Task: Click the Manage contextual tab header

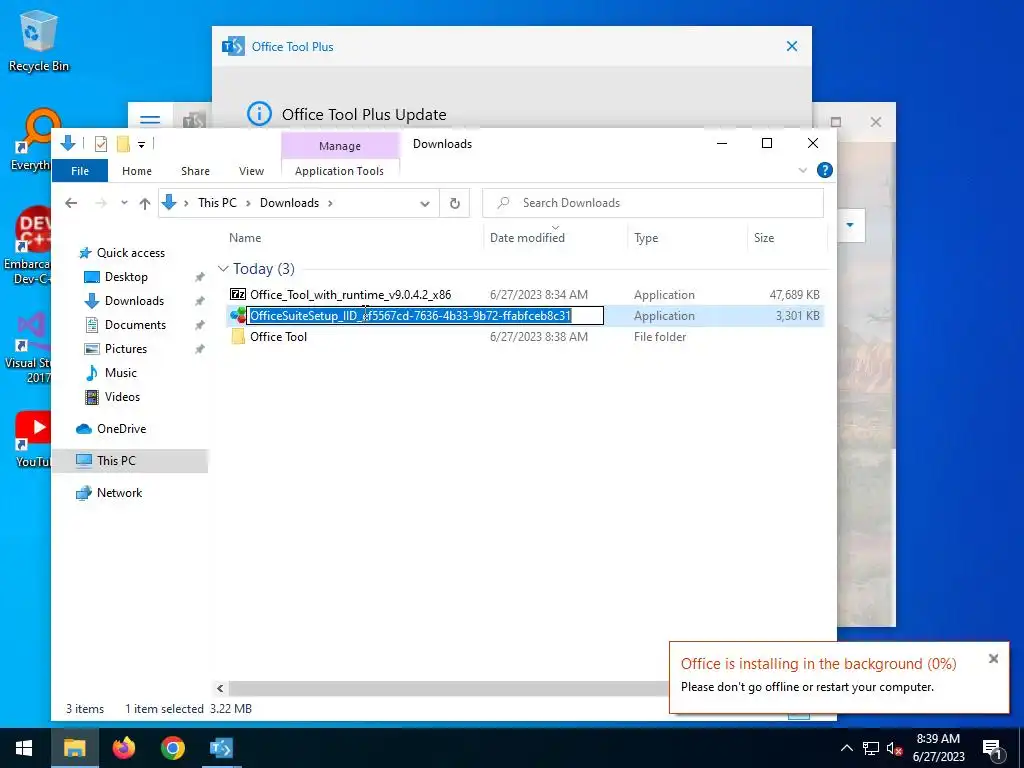Action: (340, 146)
